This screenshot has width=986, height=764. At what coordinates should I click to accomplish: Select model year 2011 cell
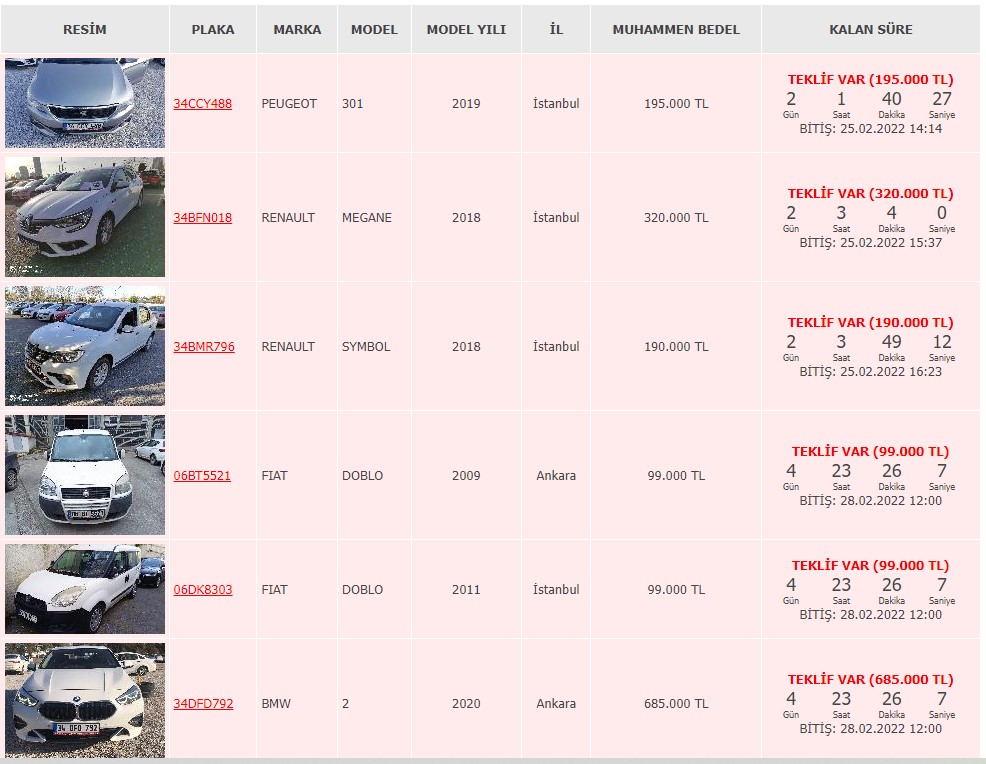pyautogui.click(x=466, y=590)
